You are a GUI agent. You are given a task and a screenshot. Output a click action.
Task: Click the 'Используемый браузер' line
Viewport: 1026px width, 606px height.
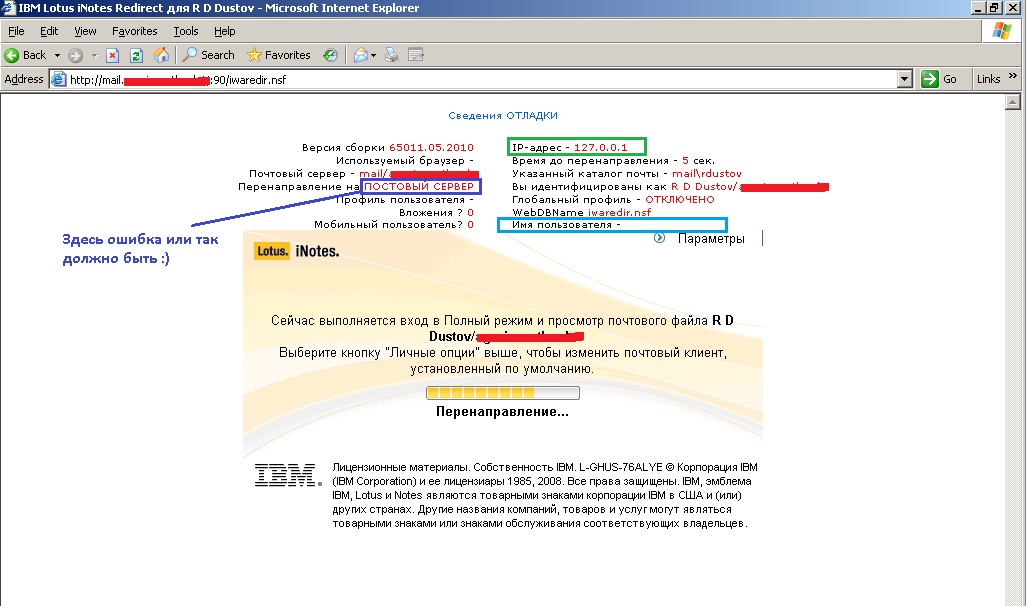click(404, 161)
